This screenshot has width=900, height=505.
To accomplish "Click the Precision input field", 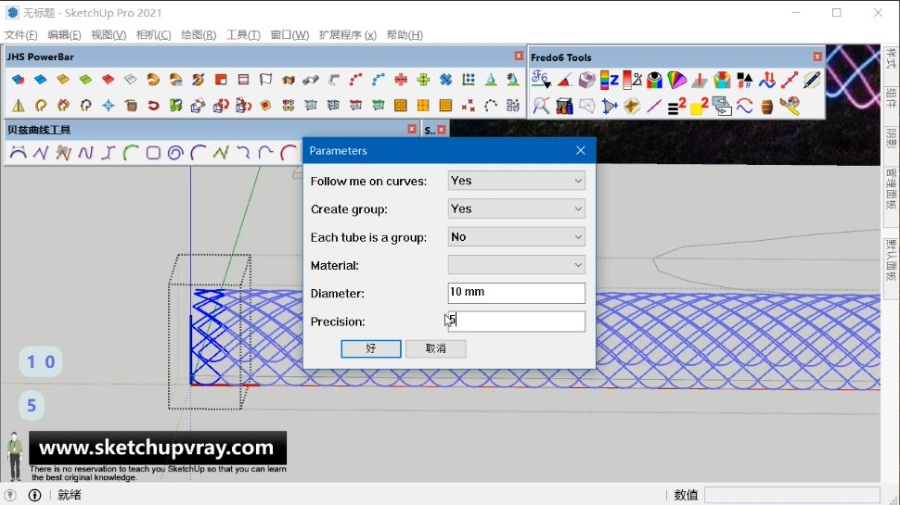I will 516,321.
